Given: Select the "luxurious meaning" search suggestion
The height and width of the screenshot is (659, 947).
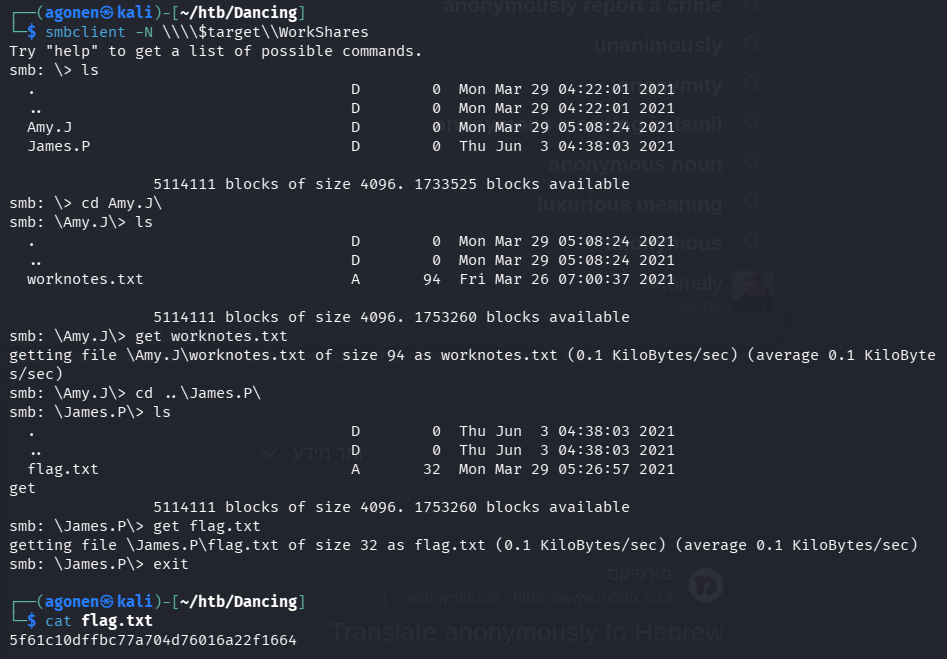Looking at the screenshot, I should (x=629, y=205).
